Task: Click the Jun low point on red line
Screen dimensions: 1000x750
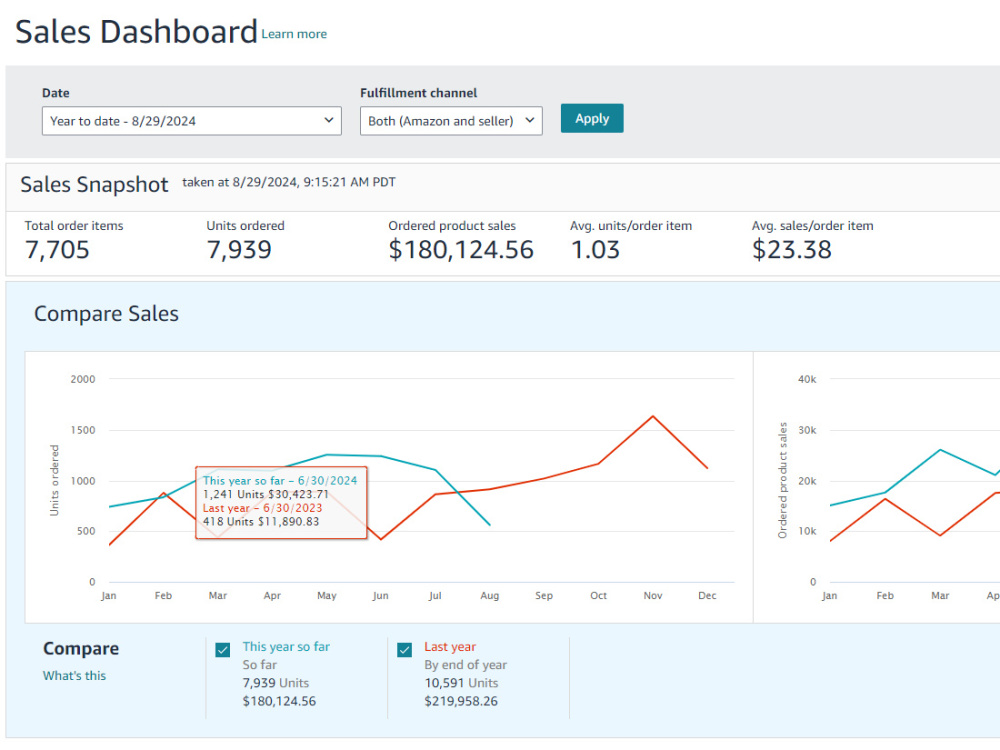Action: point(381,540)
